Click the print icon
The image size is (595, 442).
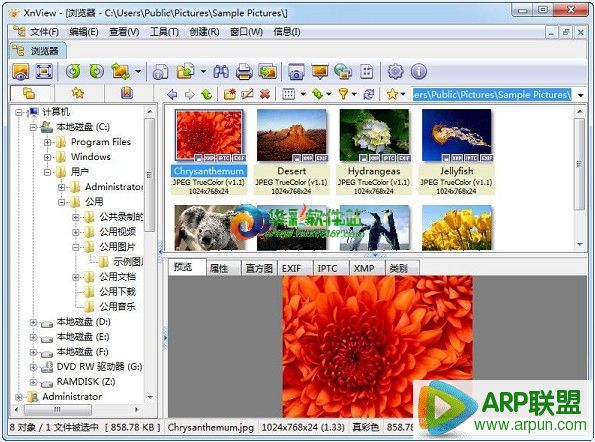244,71
